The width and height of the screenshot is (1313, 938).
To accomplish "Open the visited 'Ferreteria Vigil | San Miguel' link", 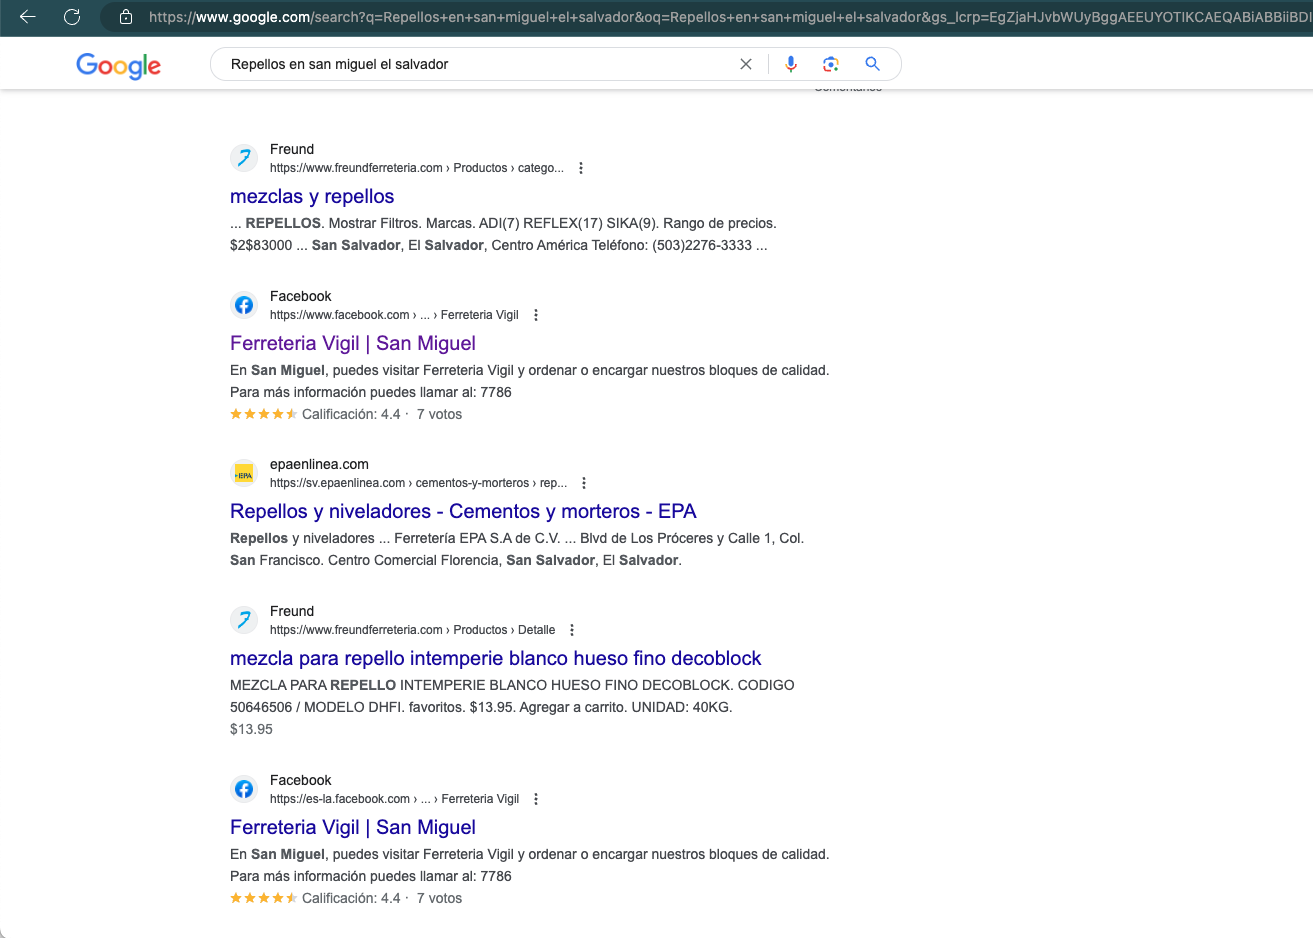I will pyautogui.click(x=353, y=343).
